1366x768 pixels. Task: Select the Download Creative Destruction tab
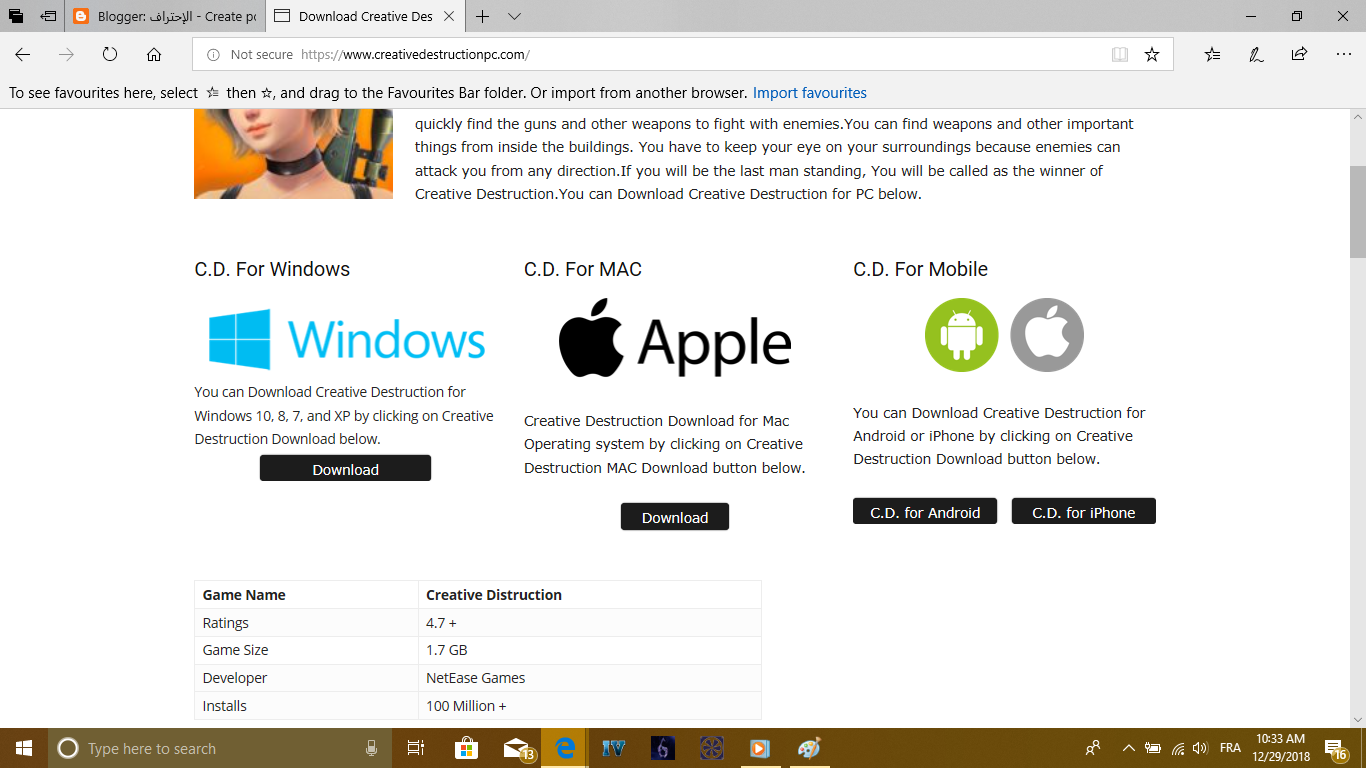coord(364,16)
